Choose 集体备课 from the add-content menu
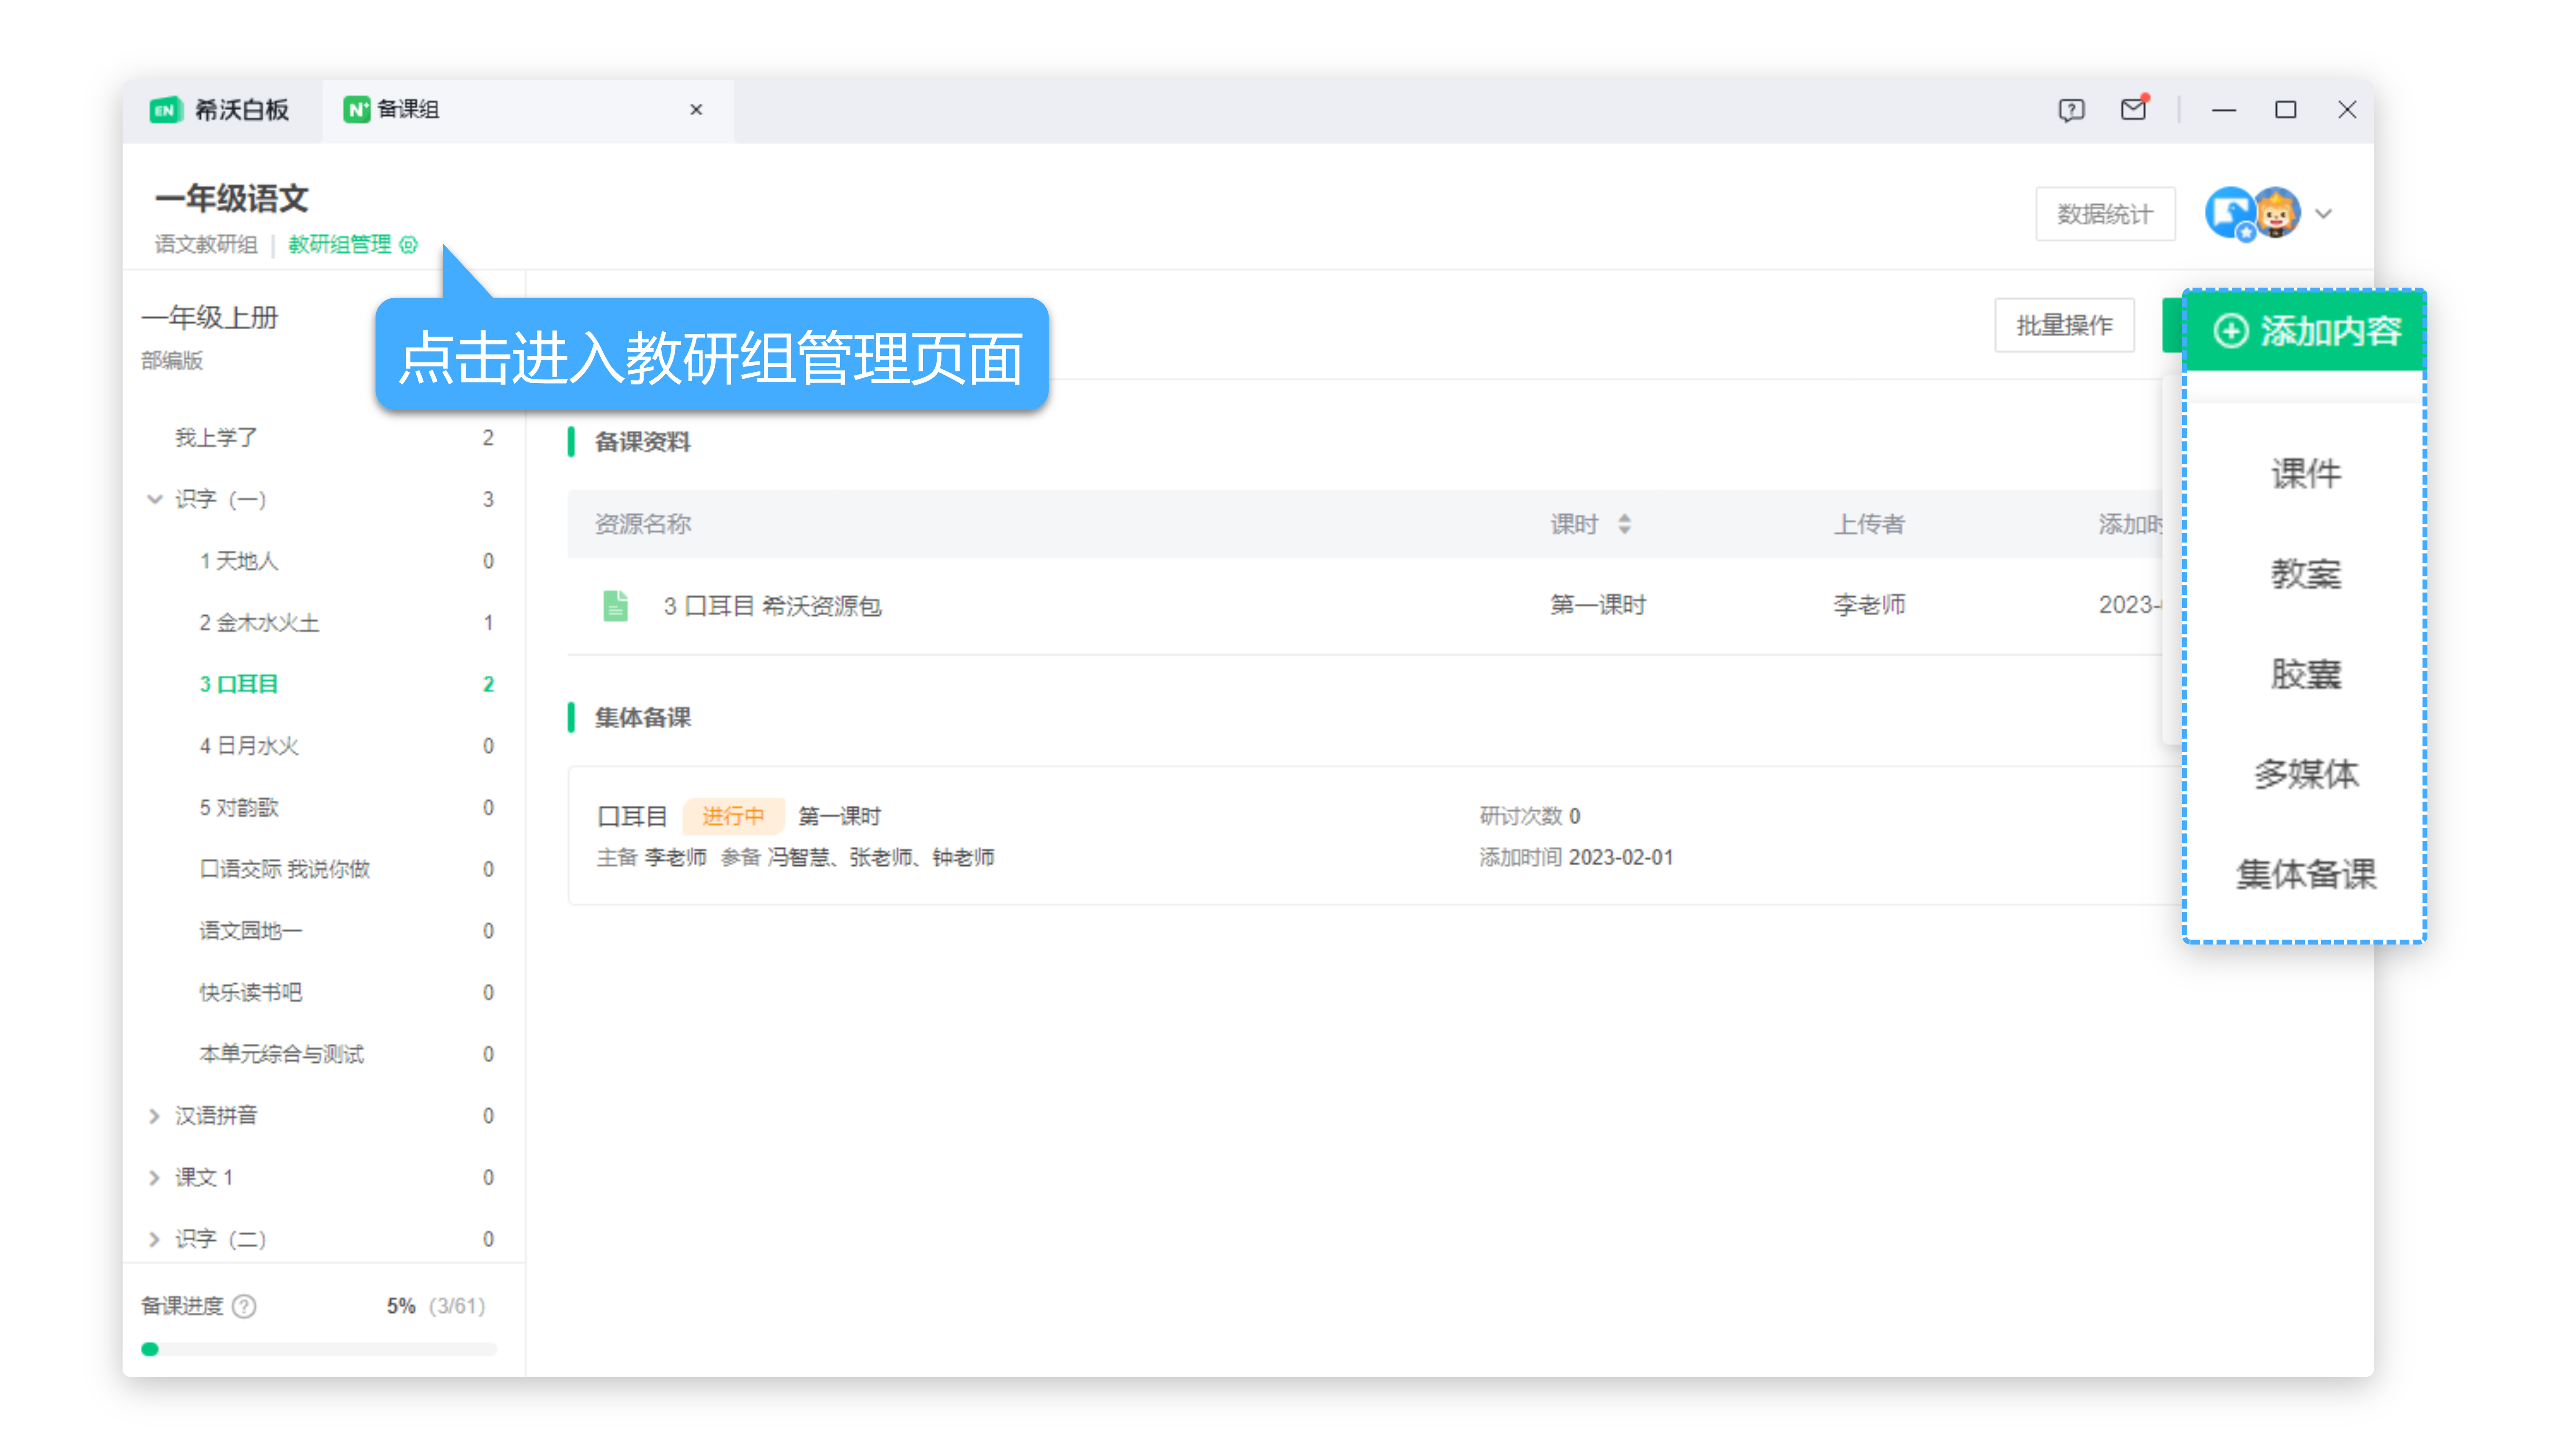 point(2306,874)
